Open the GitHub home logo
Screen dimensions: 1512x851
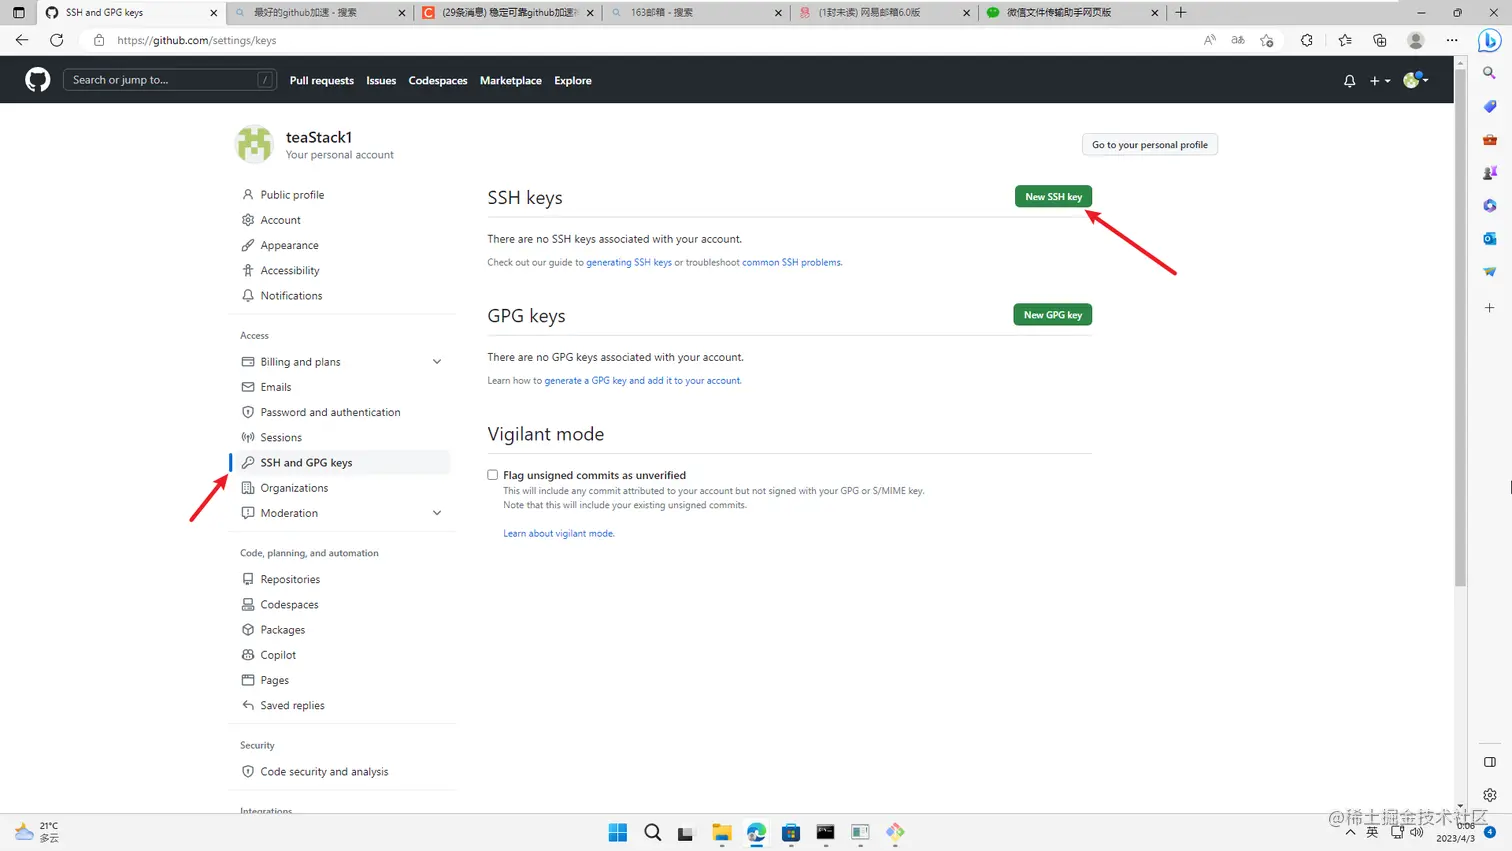pyautogui.click(x=37, y=80)
